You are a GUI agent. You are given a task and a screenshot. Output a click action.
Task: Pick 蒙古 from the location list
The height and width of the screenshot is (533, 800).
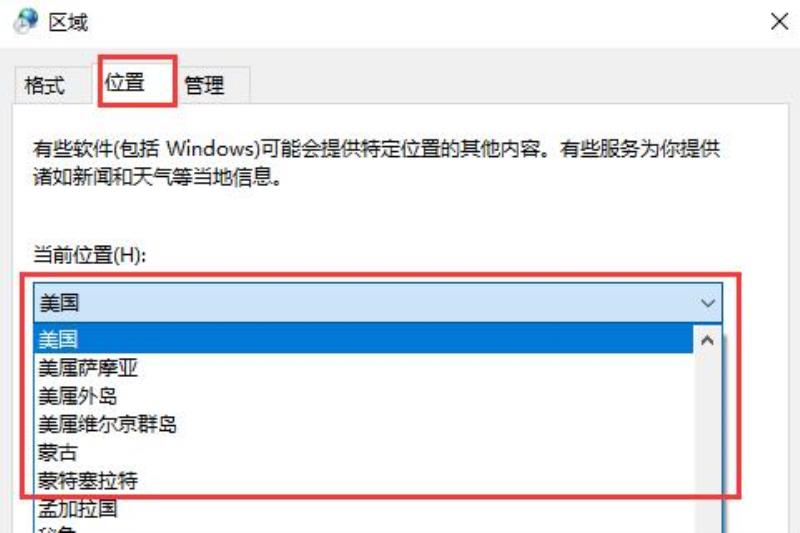[363, 452]
